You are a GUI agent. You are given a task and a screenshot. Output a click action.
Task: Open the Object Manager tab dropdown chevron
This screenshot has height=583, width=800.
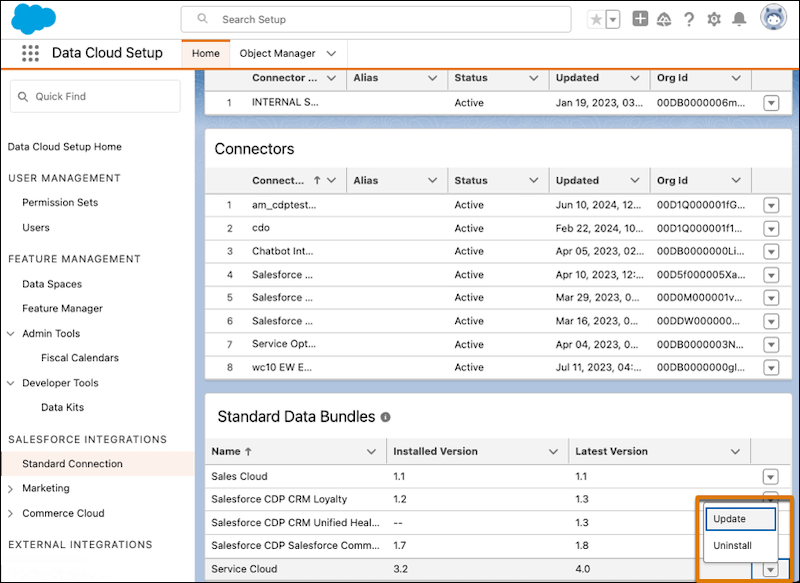point(331,53)
